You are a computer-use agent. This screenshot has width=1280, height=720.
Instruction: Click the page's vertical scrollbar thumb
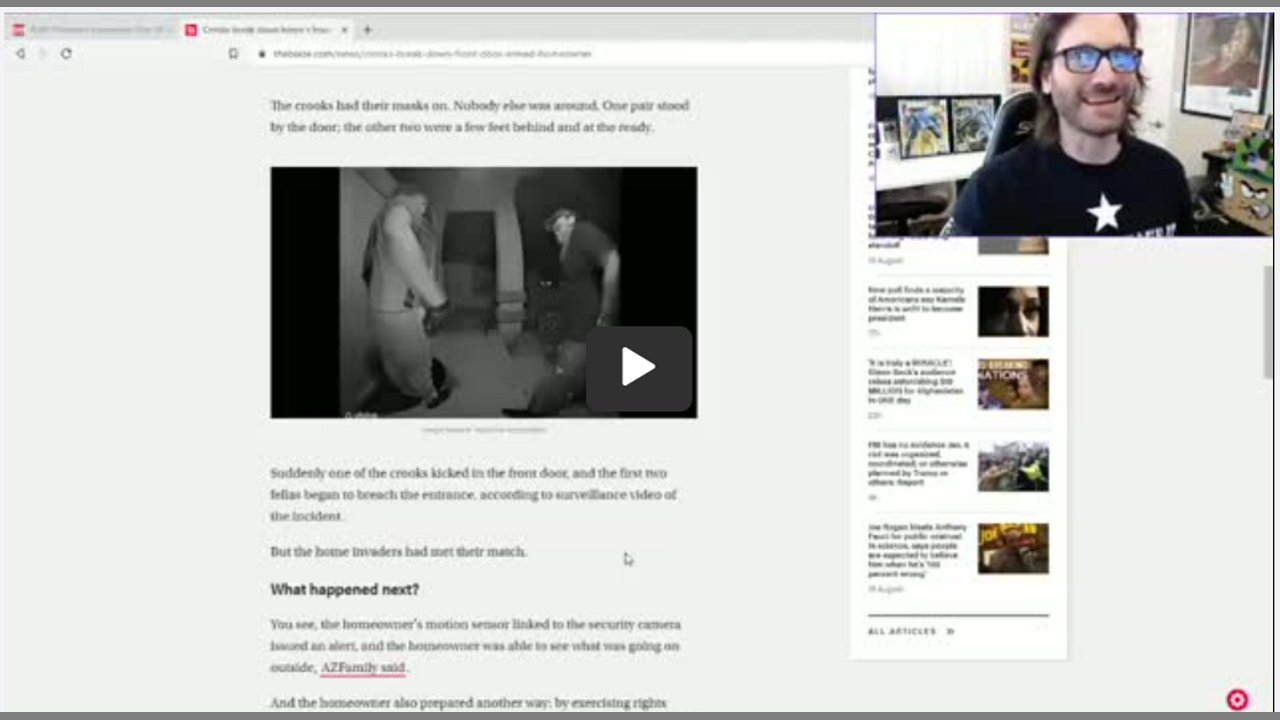[1269, 320]
